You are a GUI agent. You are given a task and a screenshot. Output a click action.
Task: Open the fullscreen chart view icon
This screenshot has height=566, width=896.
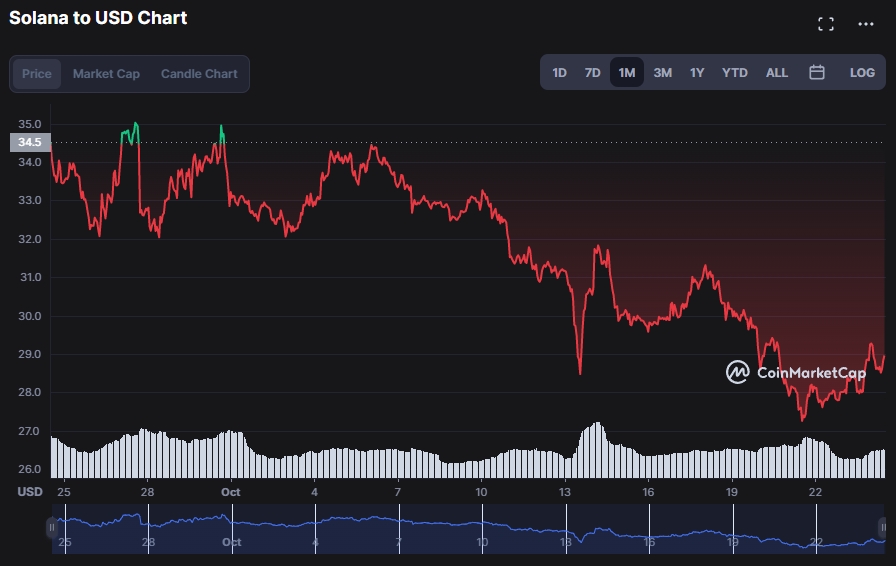(826, 24)
